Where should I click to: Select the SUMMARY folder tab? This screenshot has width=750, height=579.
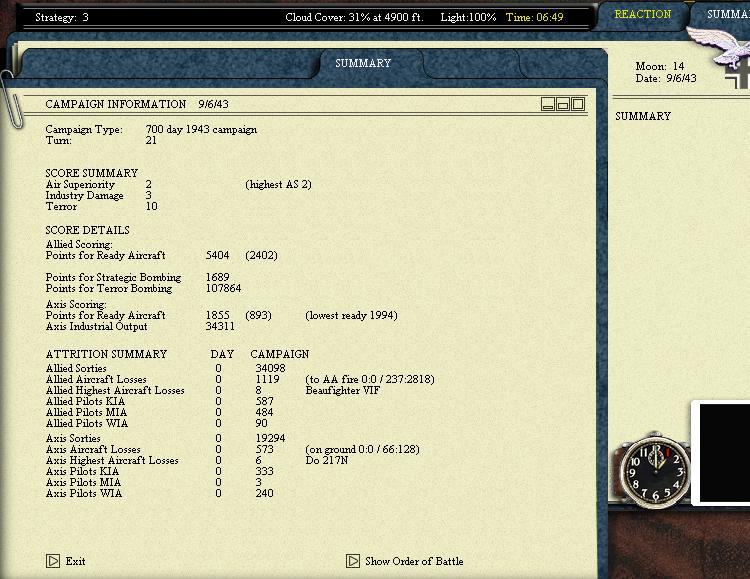point(363,63)
